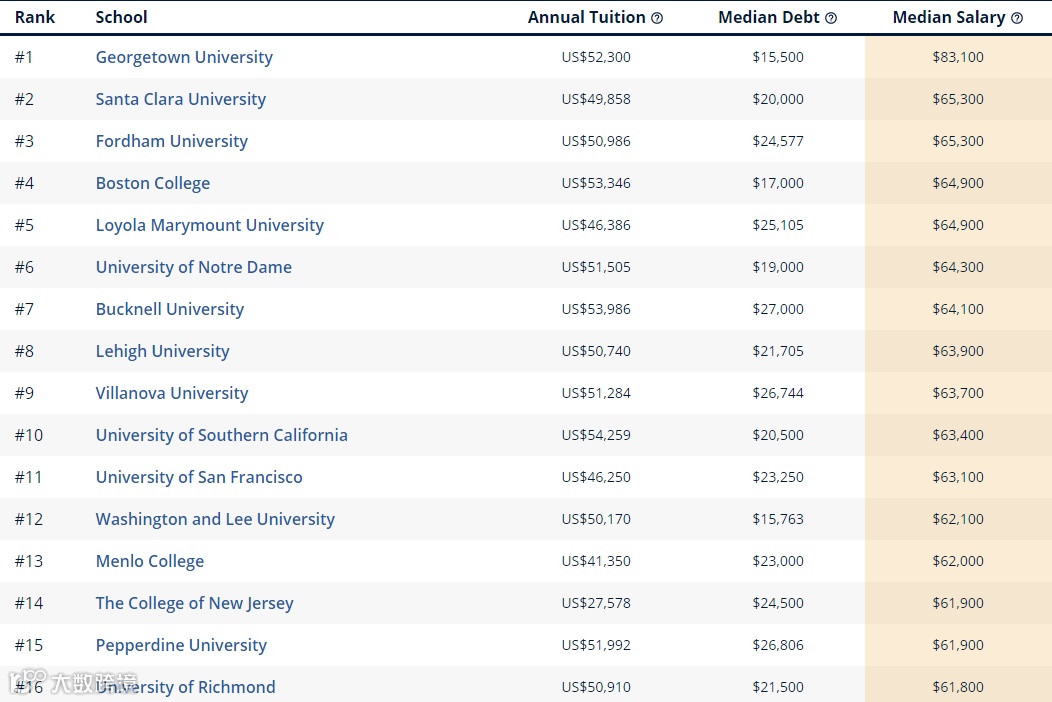Screen dimensions: 1052x702
Task: Open University of Southern California link
Action: pos(221,435)
